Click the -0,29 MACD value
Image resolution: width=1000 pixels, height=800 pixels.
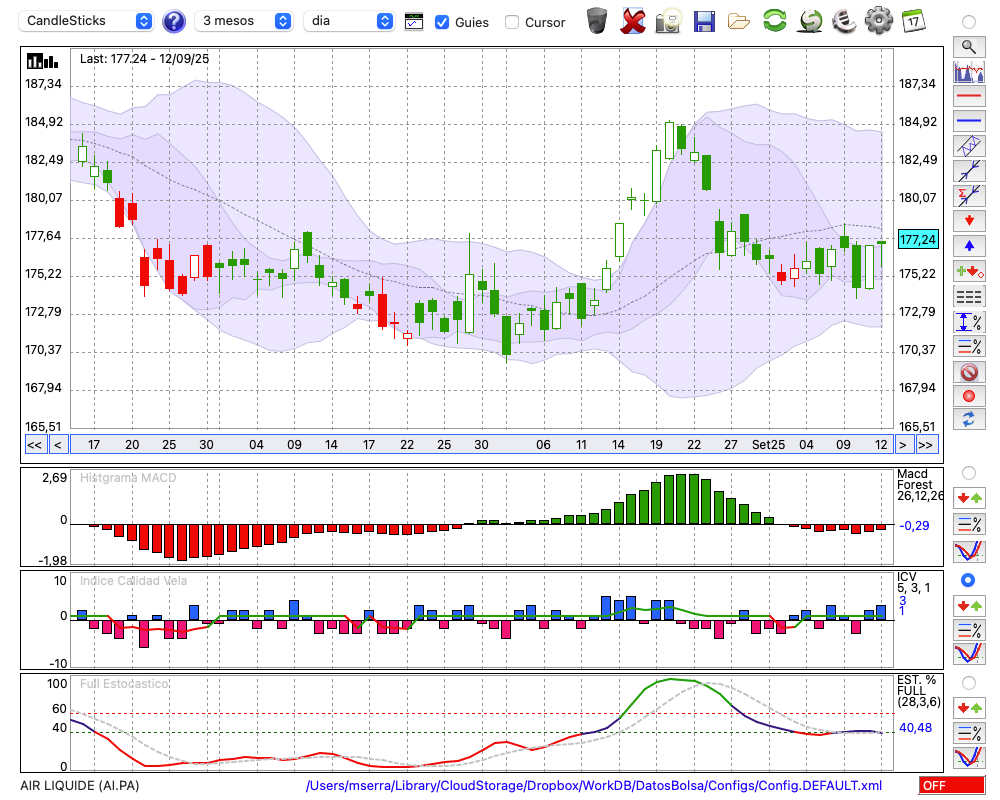tap(914, 526)
